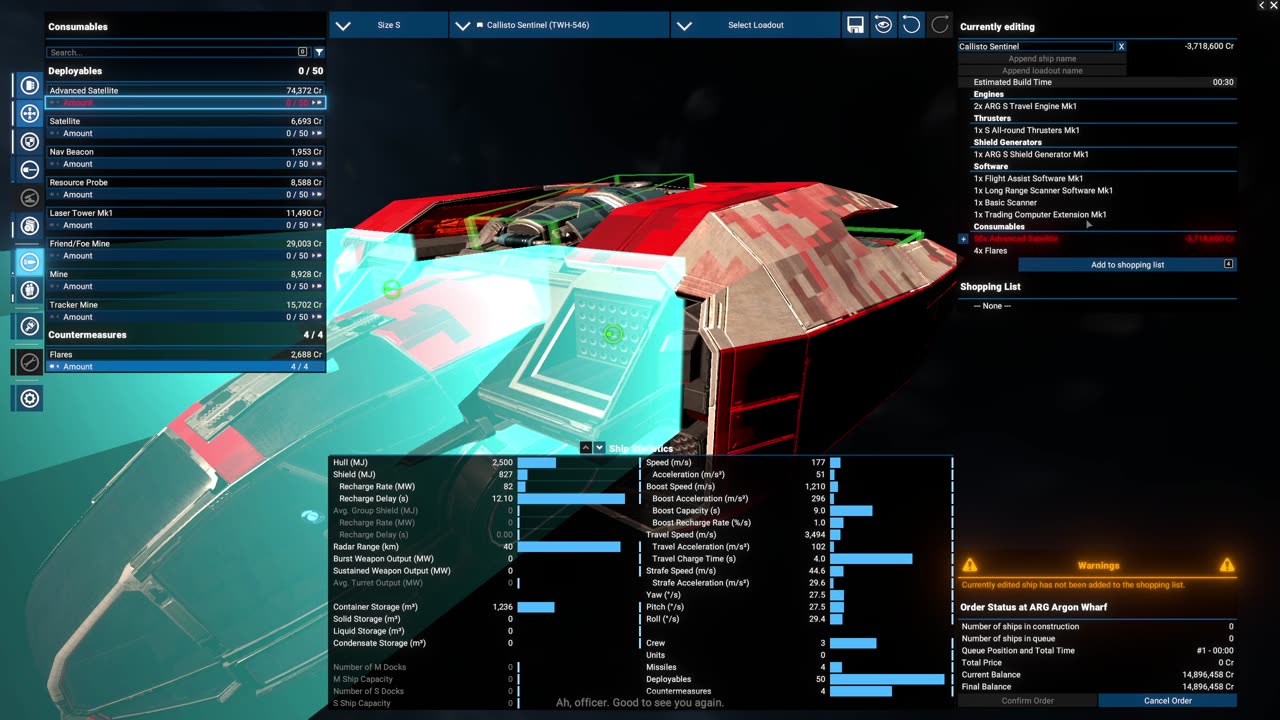The image size is (1280, 720).
Task: Open the Select Loadout dropdown
Action: 755,25
